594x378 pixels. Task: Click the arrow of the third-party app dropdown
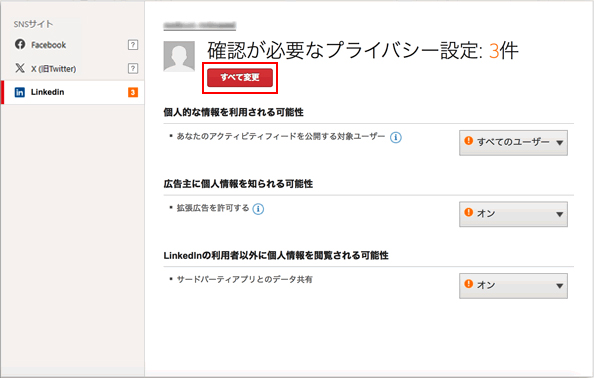tap(560, 286)
